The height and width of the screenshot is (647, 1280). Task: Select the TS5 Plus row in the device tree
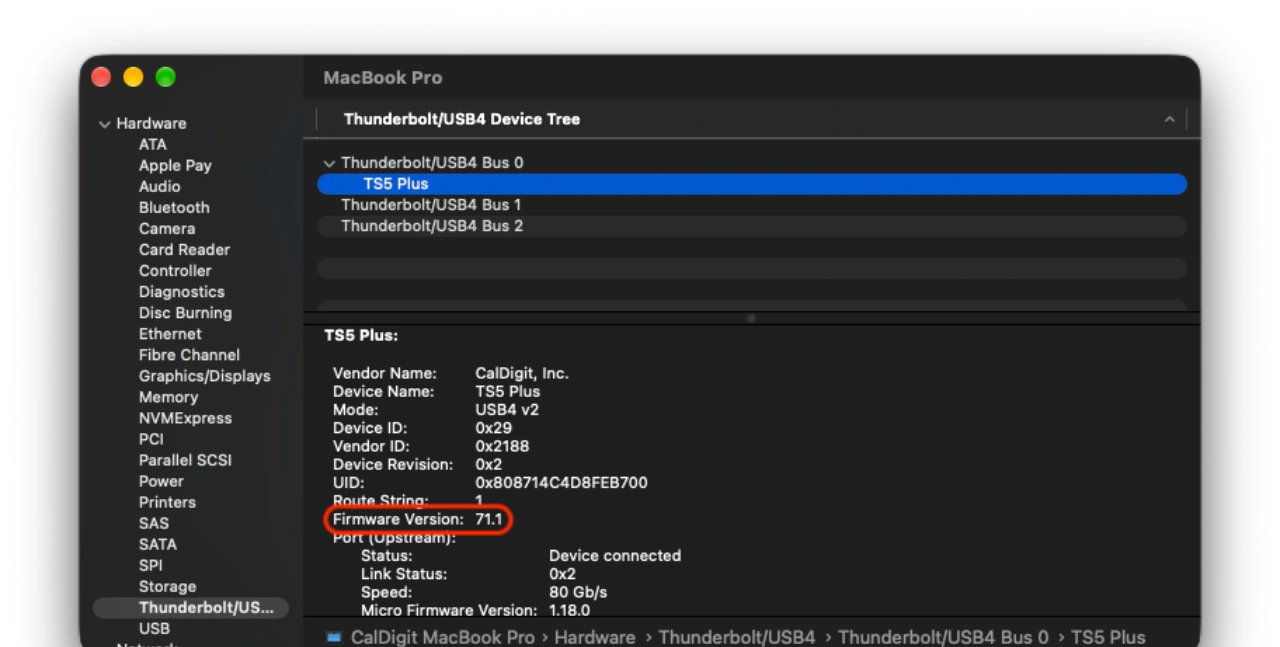pyautogui.click(x=752, y=184)
